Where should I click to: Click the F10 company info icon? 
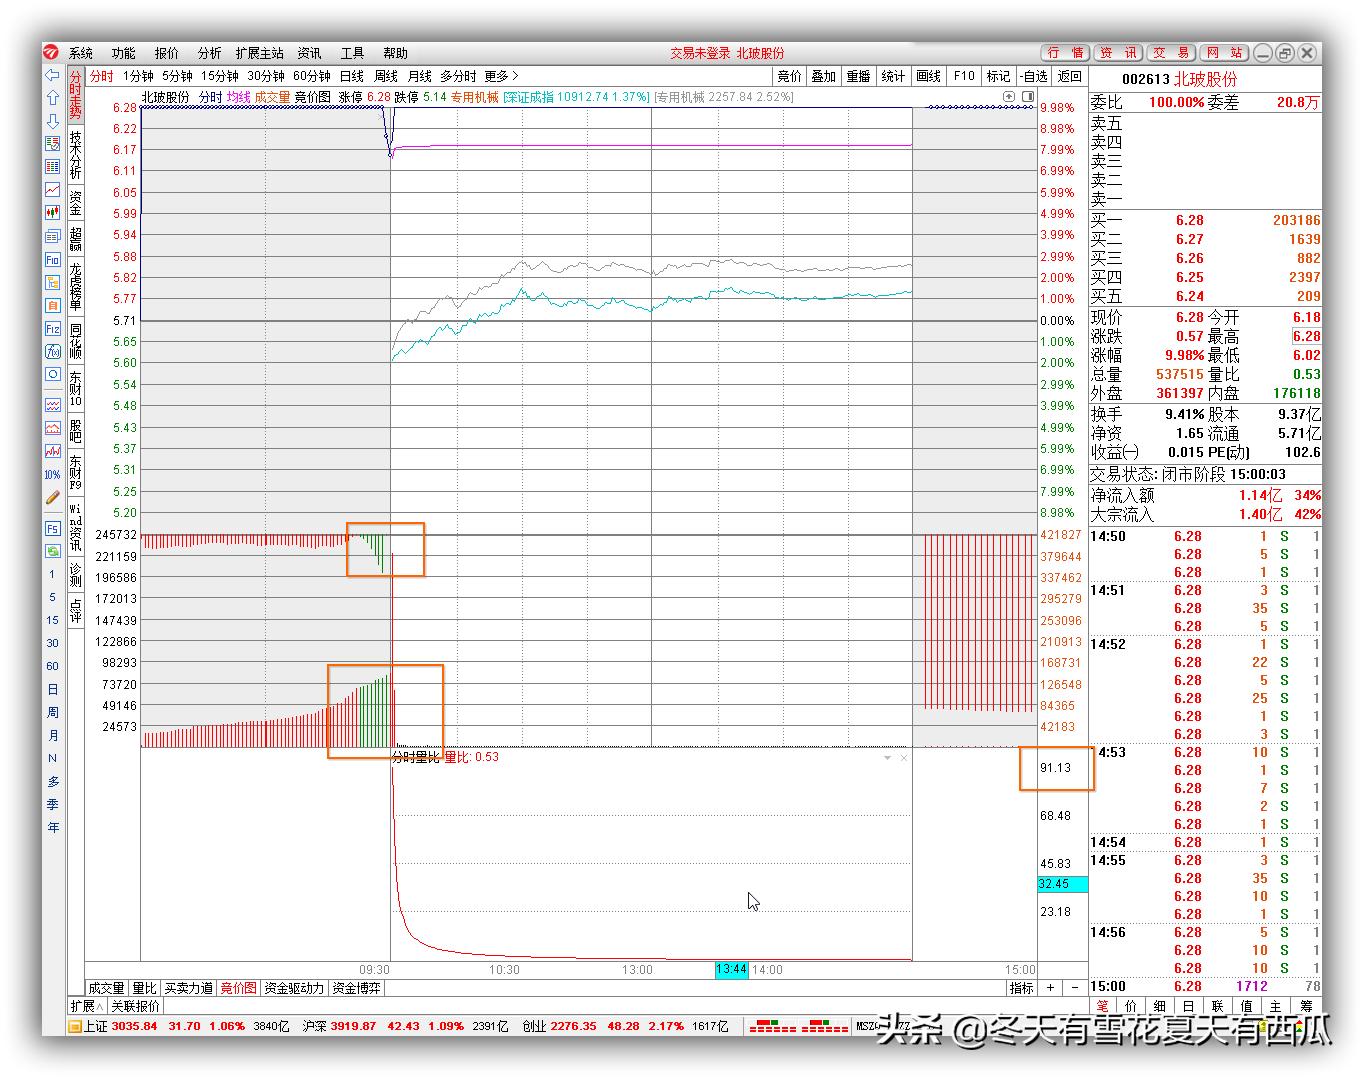53,259
